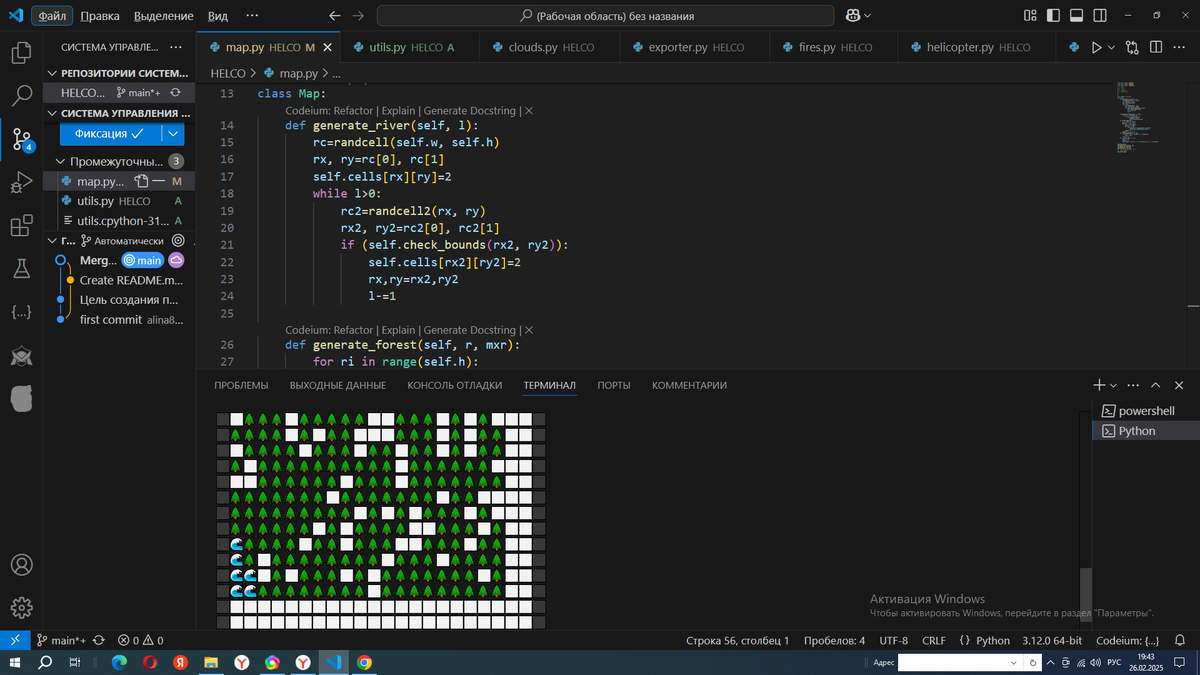Viewport: 1200px width, 675px height.
Task: Open the Extensions view
Action: pos(21,226)
